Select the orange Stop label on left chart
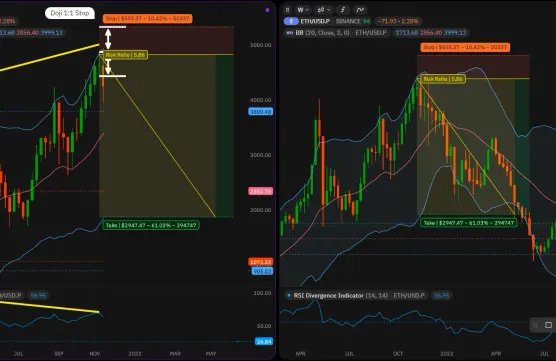This screenshot has height=361, width=556. (148, 18)
